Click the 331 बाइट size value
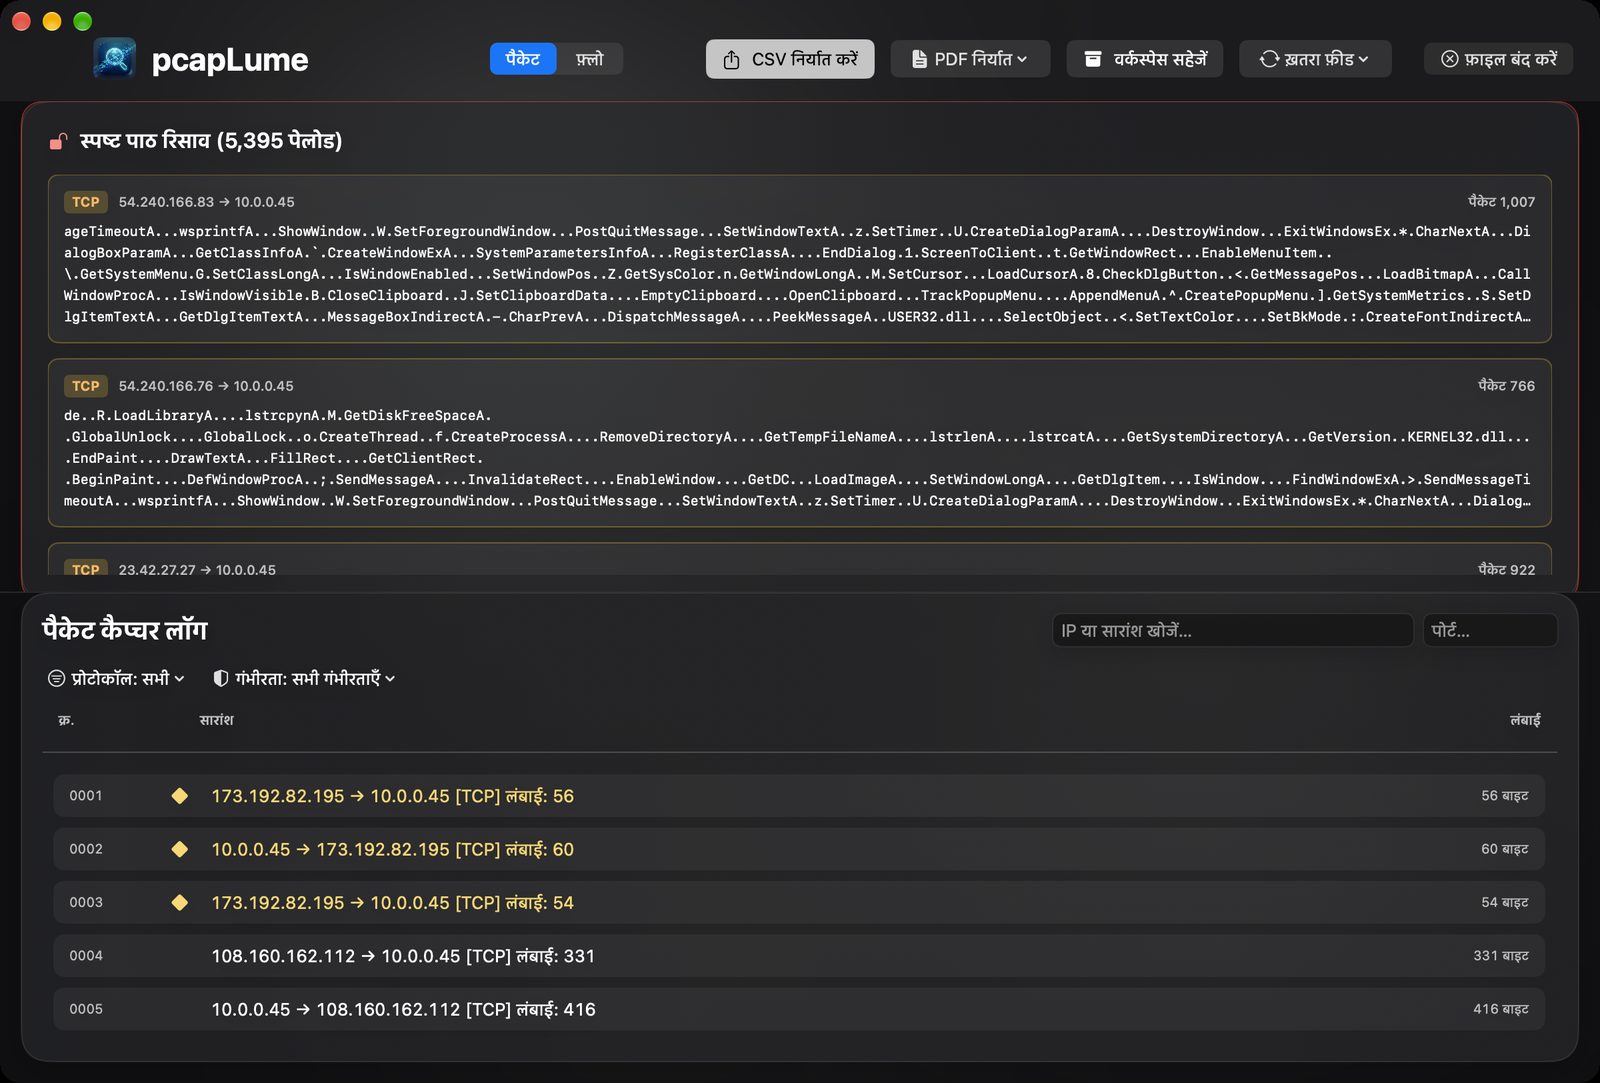Viewport: 1600px width, 1083px height. [x=1501, y=956]
